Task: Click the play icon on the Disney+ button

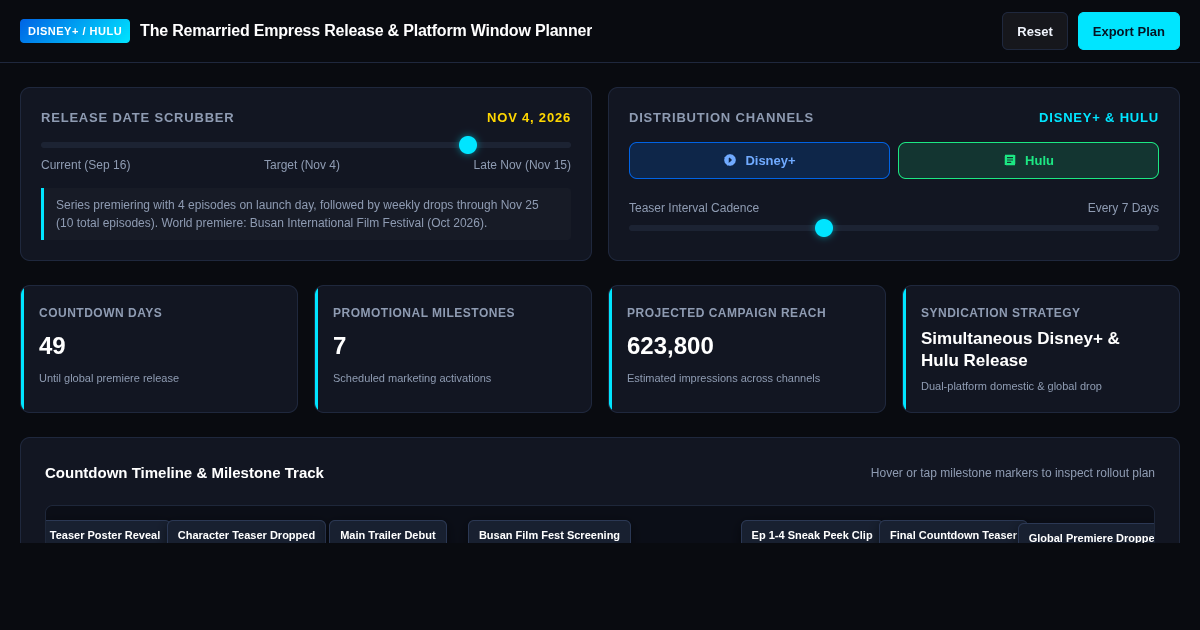Action: 730,160
